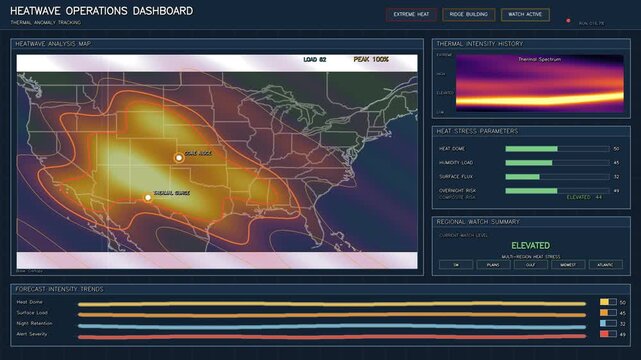641x360 pixels.
Task: Click the blue Night Retention mini gauge
Action: [608, 323]
